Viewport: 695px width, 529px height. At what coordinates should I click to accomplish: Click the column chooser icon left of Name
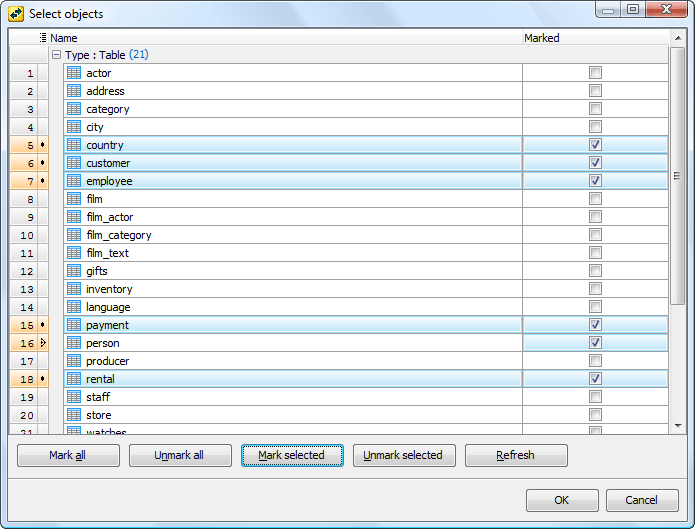pos(42,38)
